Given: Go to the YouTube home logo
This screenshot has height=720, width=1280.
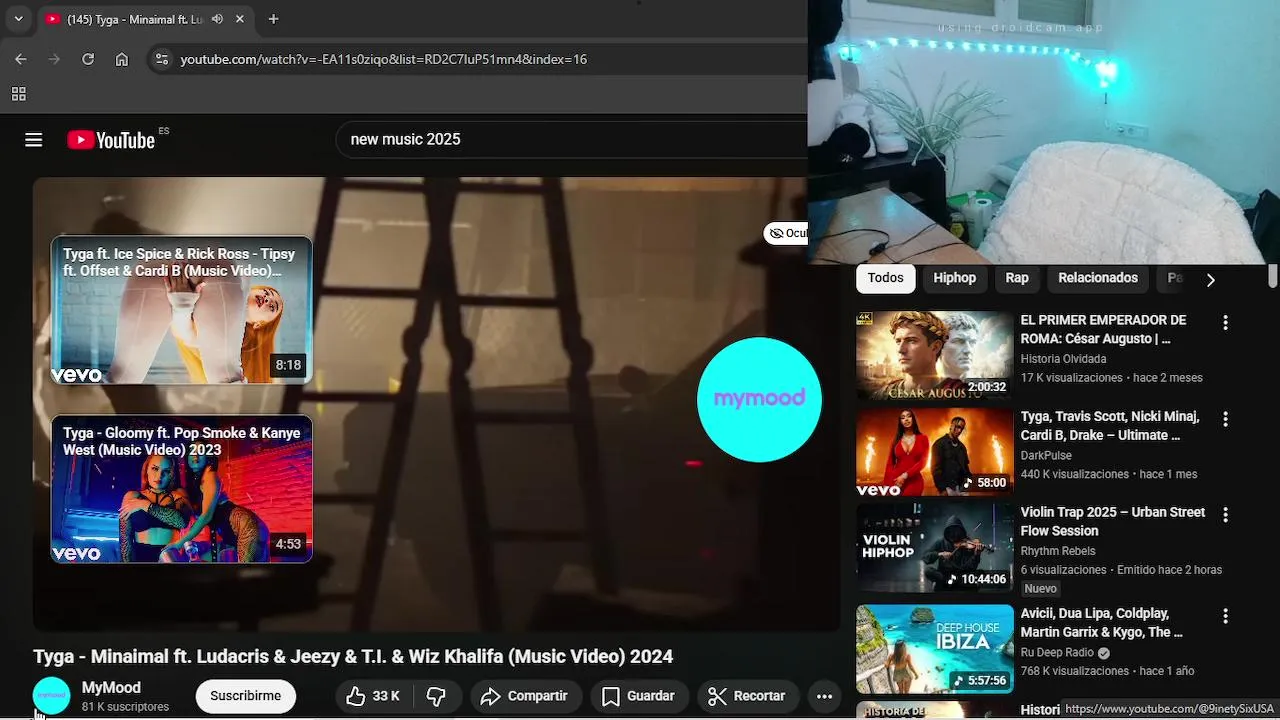Looking at the screenshot, I should coord(111,140).
